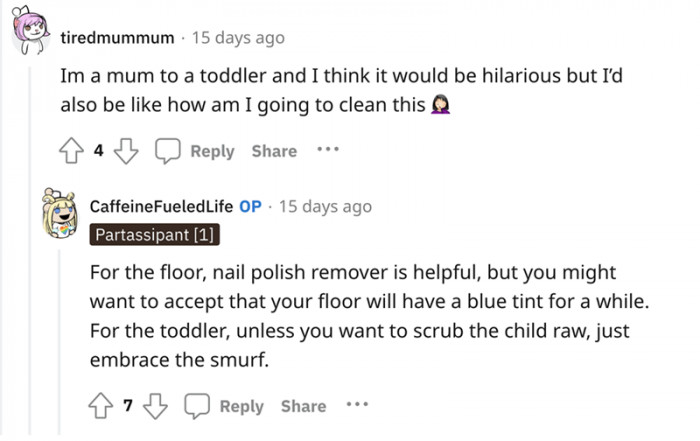
Task: Click the OP label beside CaffeineFueledLife
Action: (x=250, y=207)
